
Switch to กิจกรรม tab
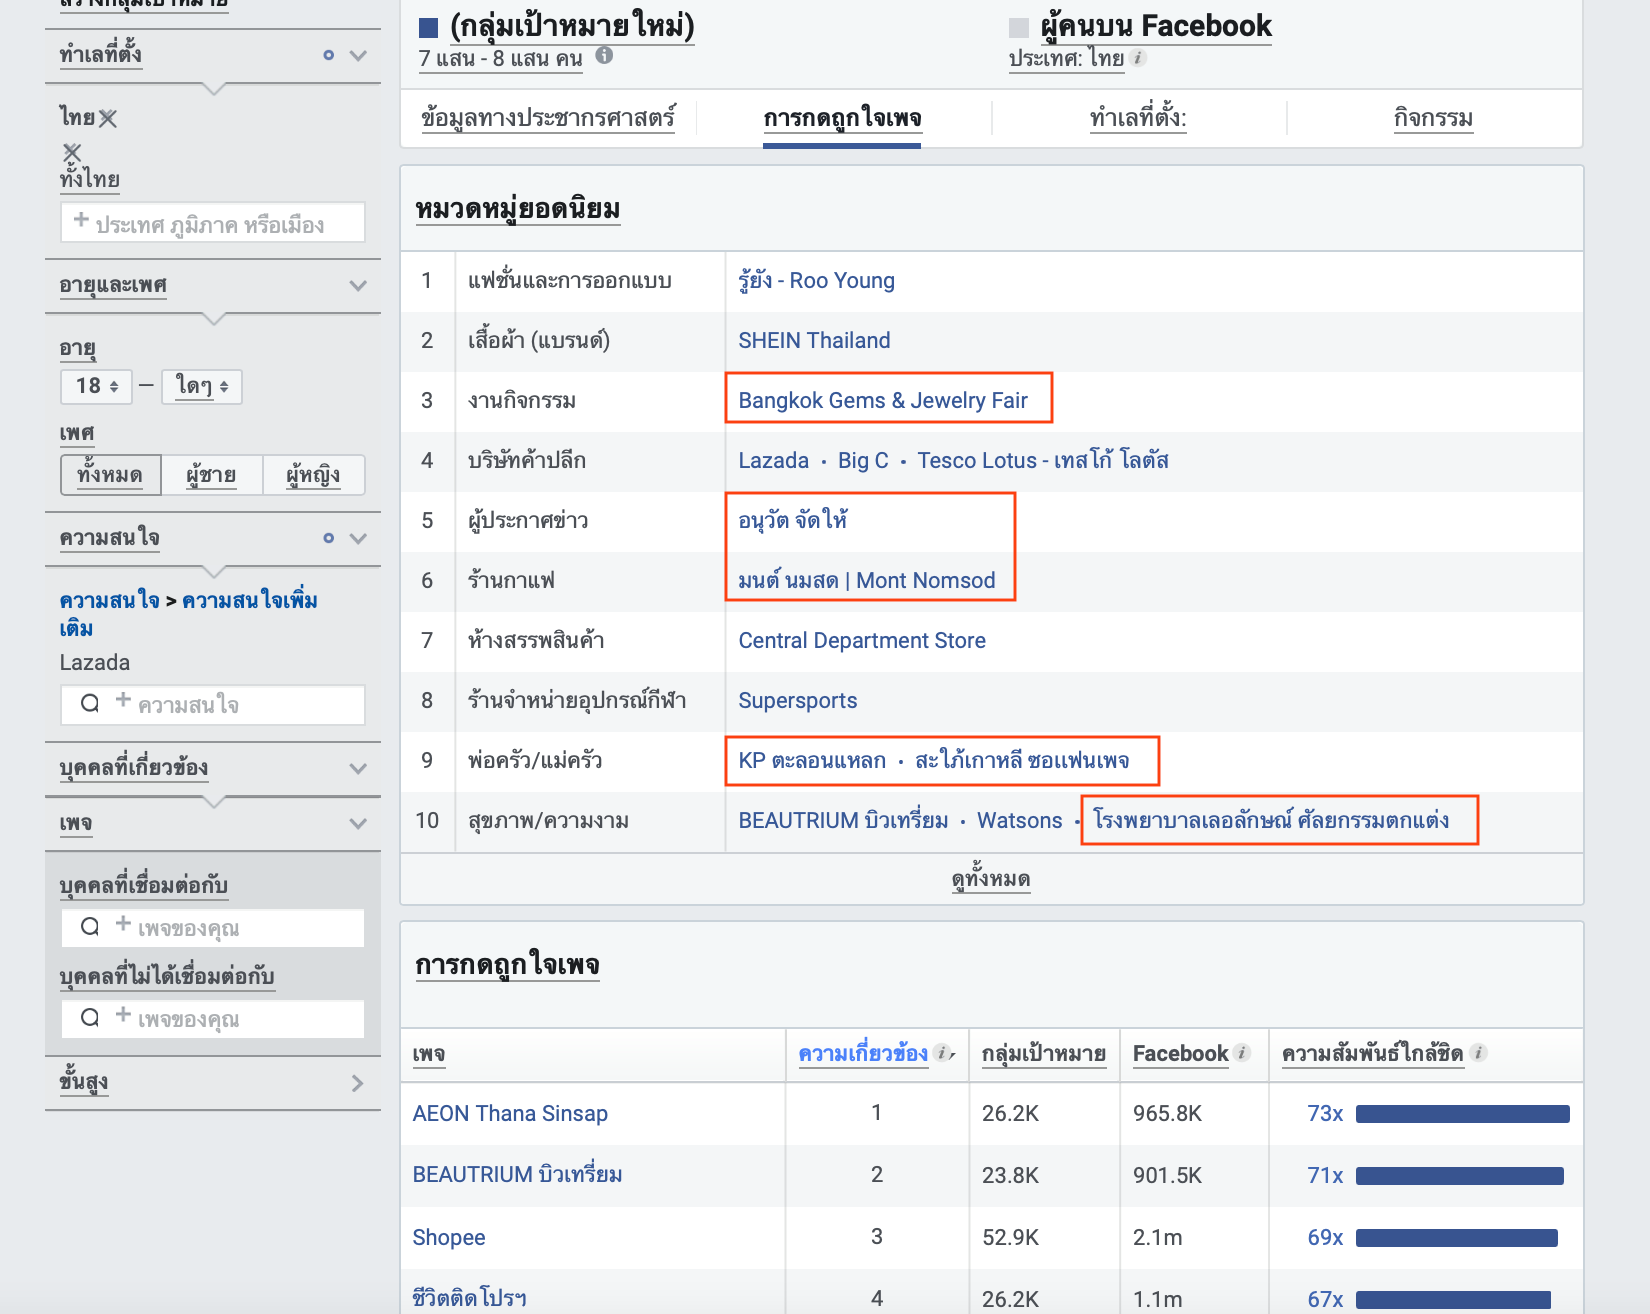tap(1433, 118)
